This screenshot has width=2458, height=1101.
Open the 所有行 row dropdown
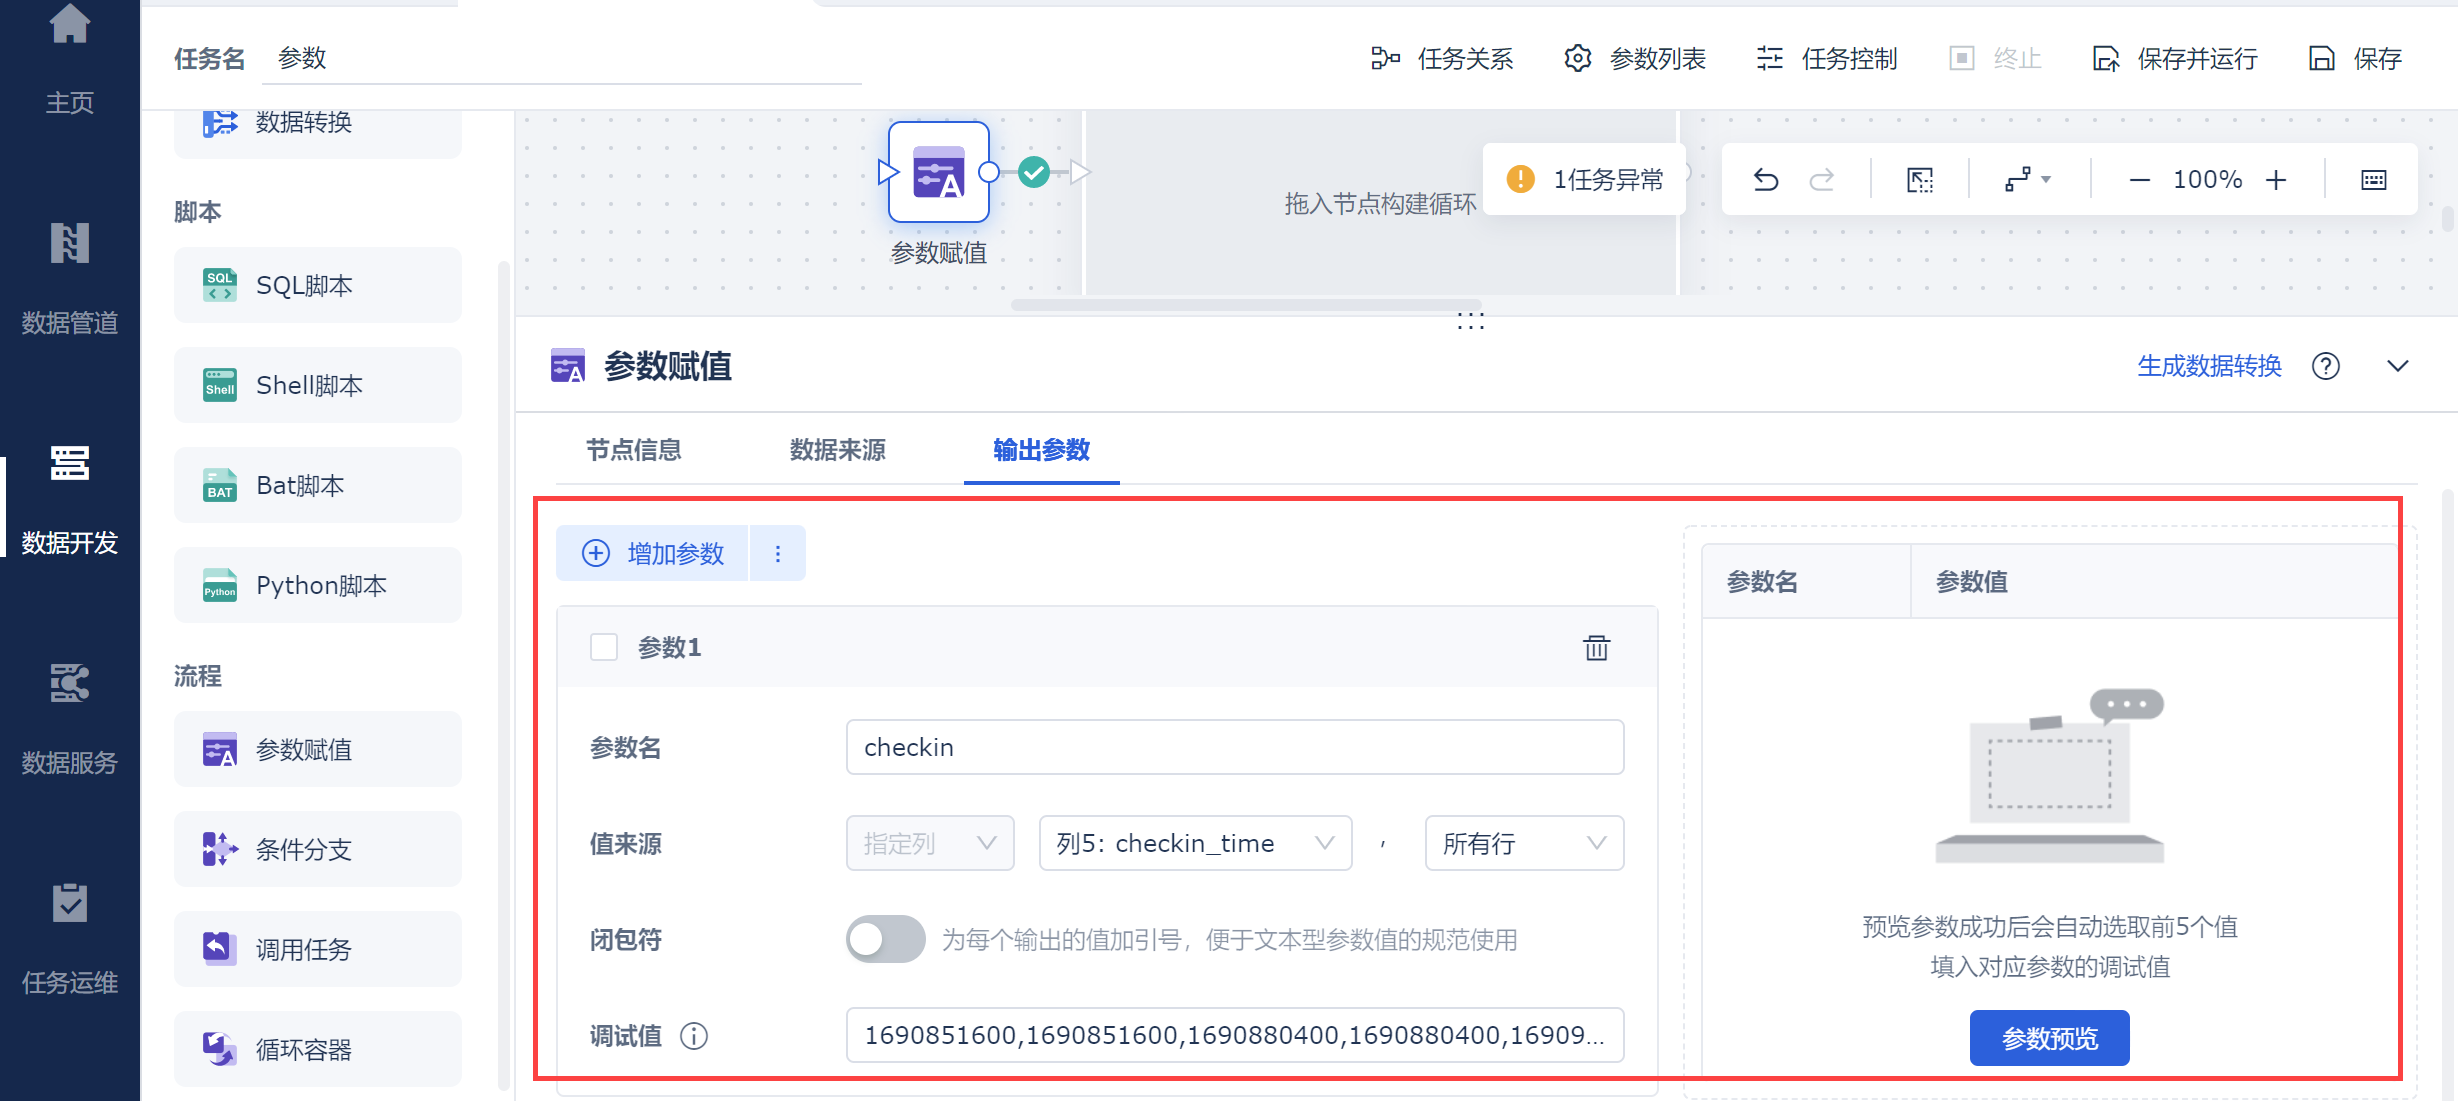click(1523, 843)
